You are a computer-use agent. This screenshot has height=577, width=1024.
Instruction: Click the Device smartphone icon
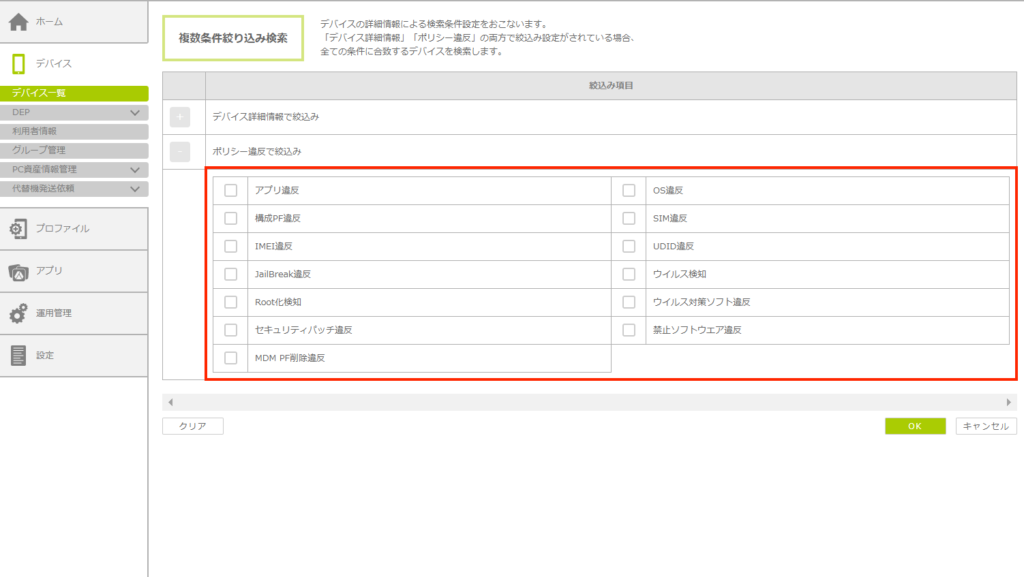point(18,64)
